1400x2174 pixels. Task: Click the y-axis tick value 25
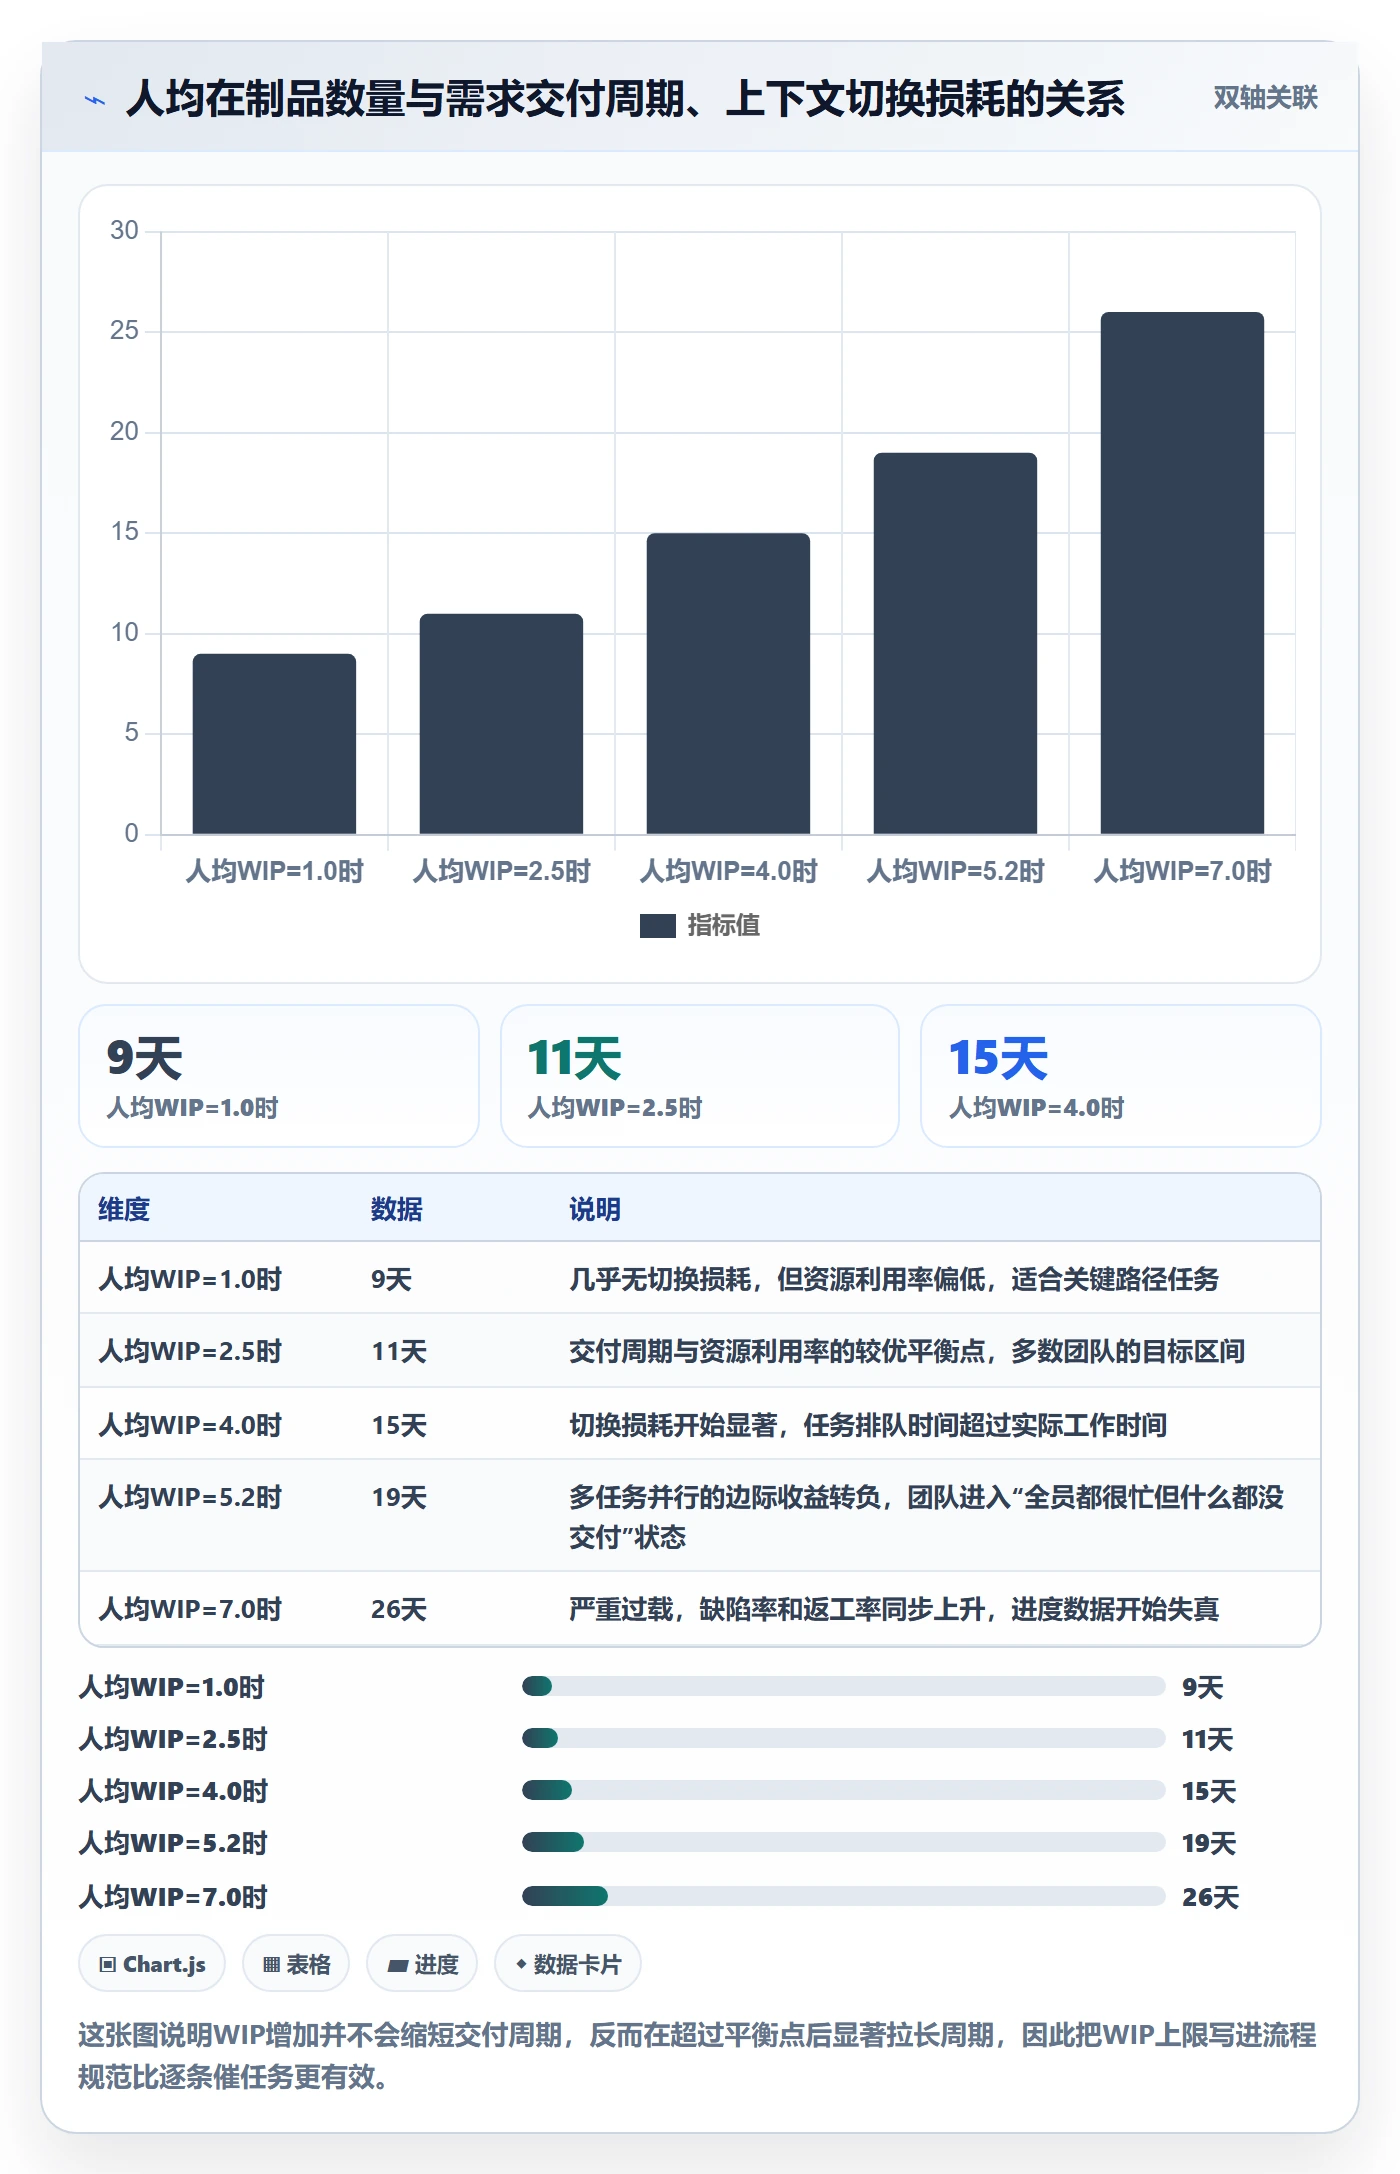point(124,331)
